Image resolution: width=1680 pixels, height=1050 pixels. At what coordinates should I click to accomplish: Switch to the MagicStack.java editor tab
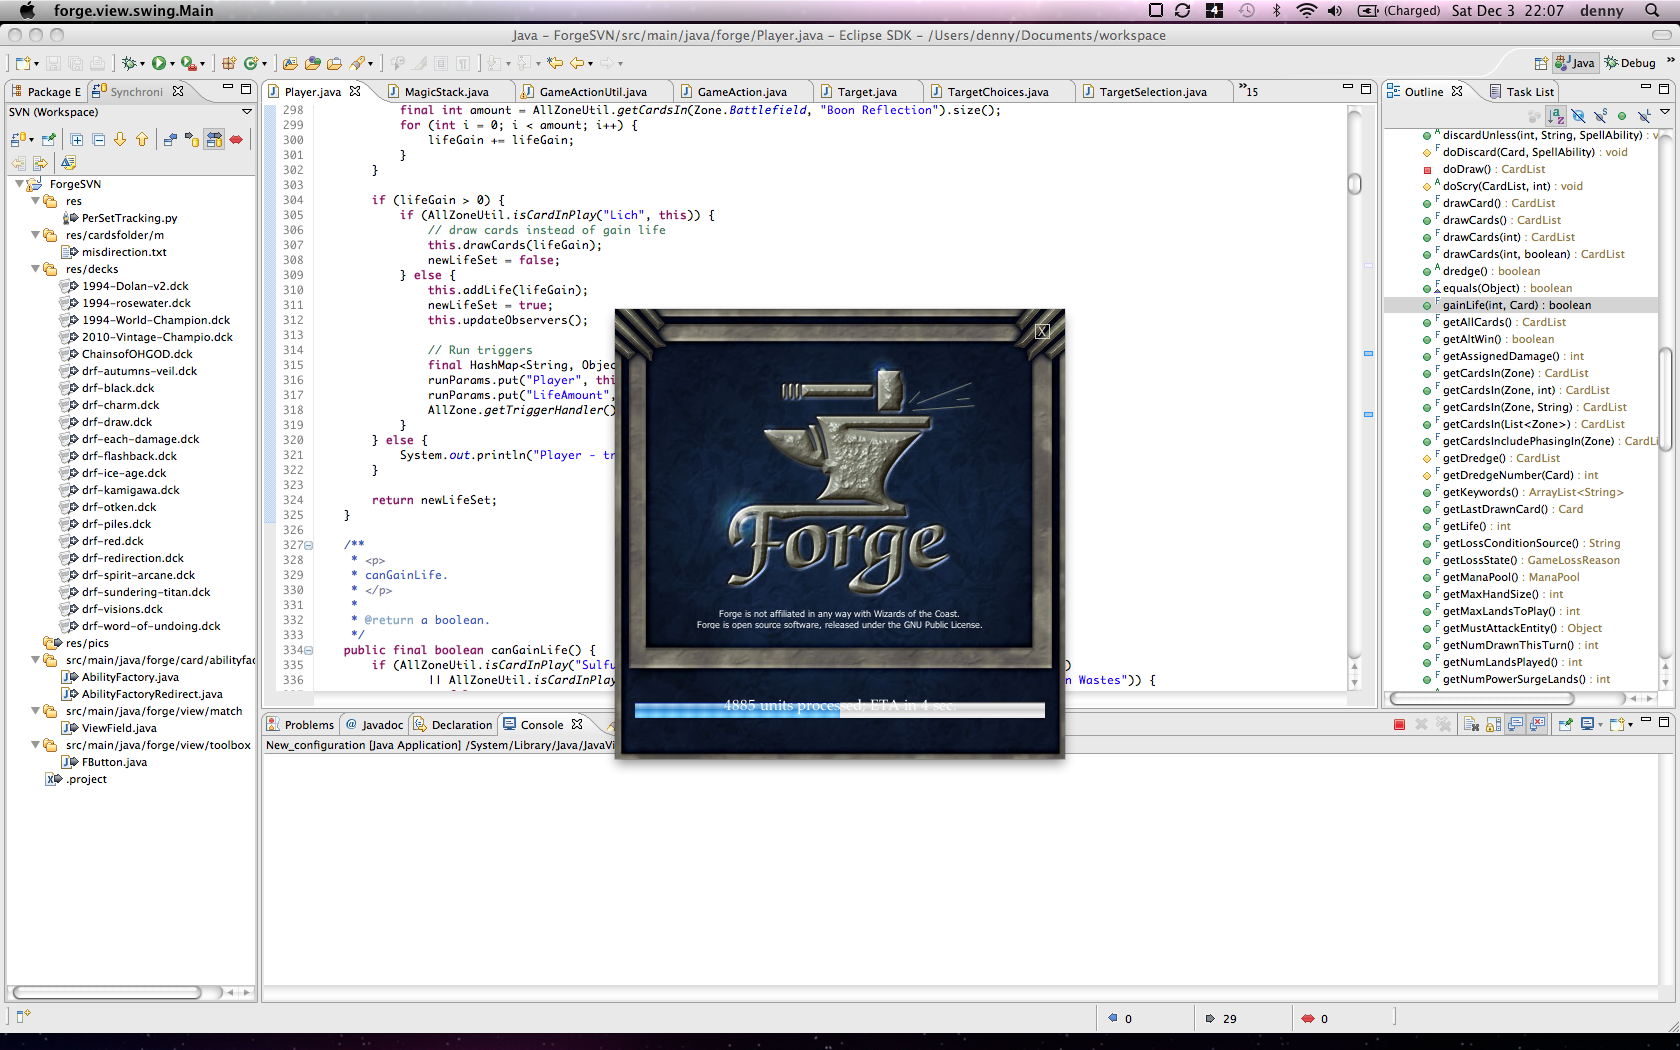pyautogui.click(x=446, y=92)
